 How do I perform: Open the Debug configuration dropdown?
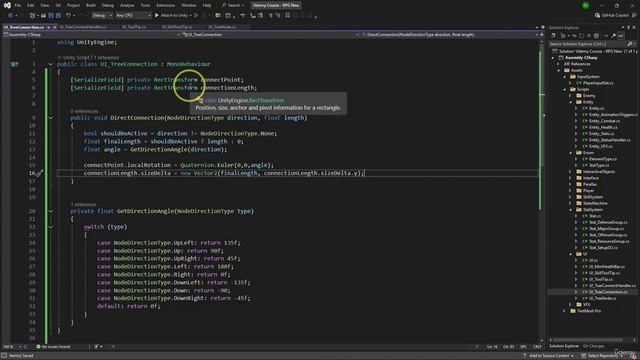point(102,16)
